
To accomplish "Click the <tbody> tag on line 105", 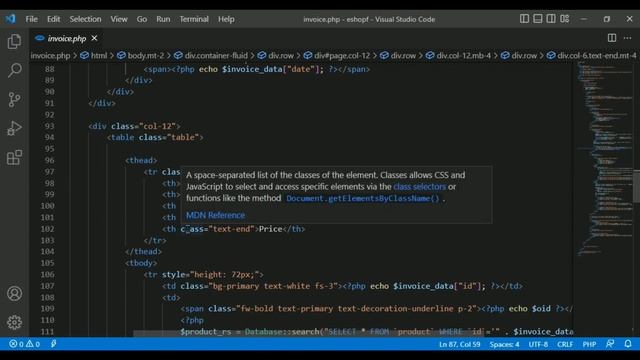I will point(141,263).
